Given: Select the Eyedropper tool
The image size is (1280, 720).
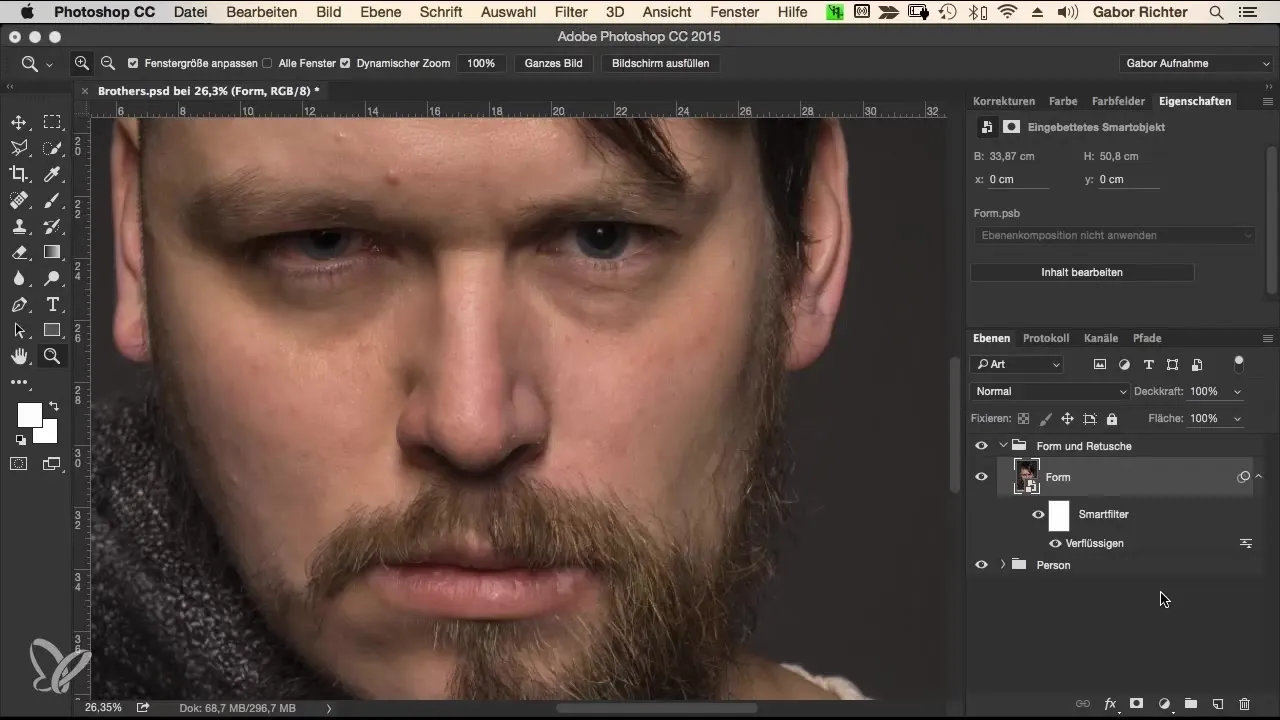Looking at the screenshot, I should click(x=52, y=174).
